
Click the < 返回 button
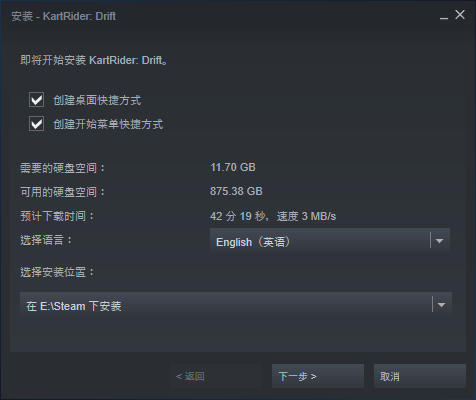pos(216,376)
